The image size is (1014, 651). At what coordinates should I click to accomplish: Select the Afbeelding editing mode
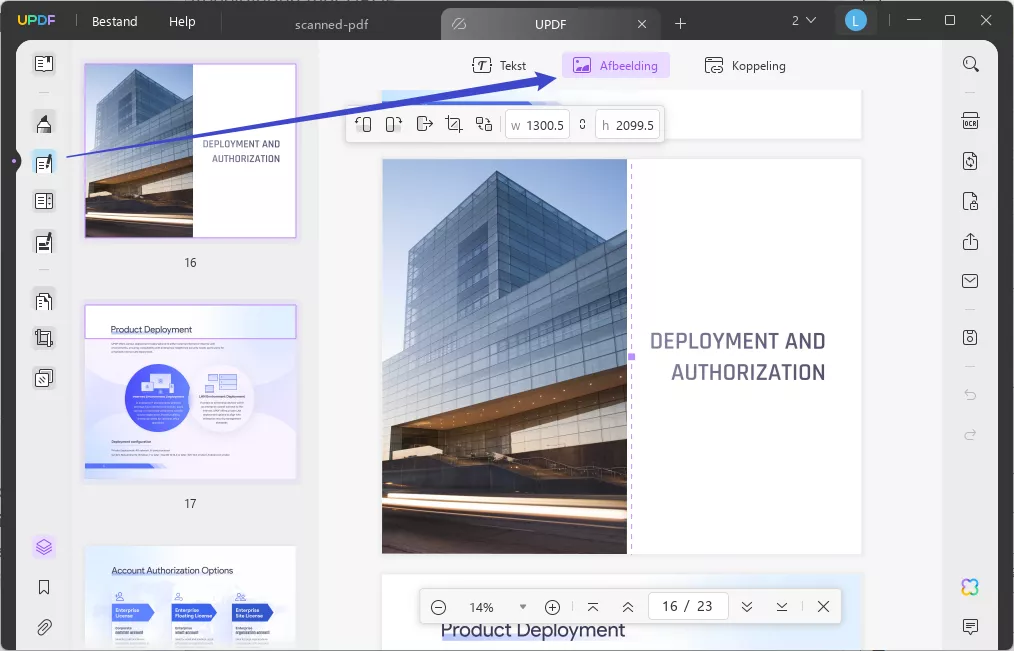[615, 65]
